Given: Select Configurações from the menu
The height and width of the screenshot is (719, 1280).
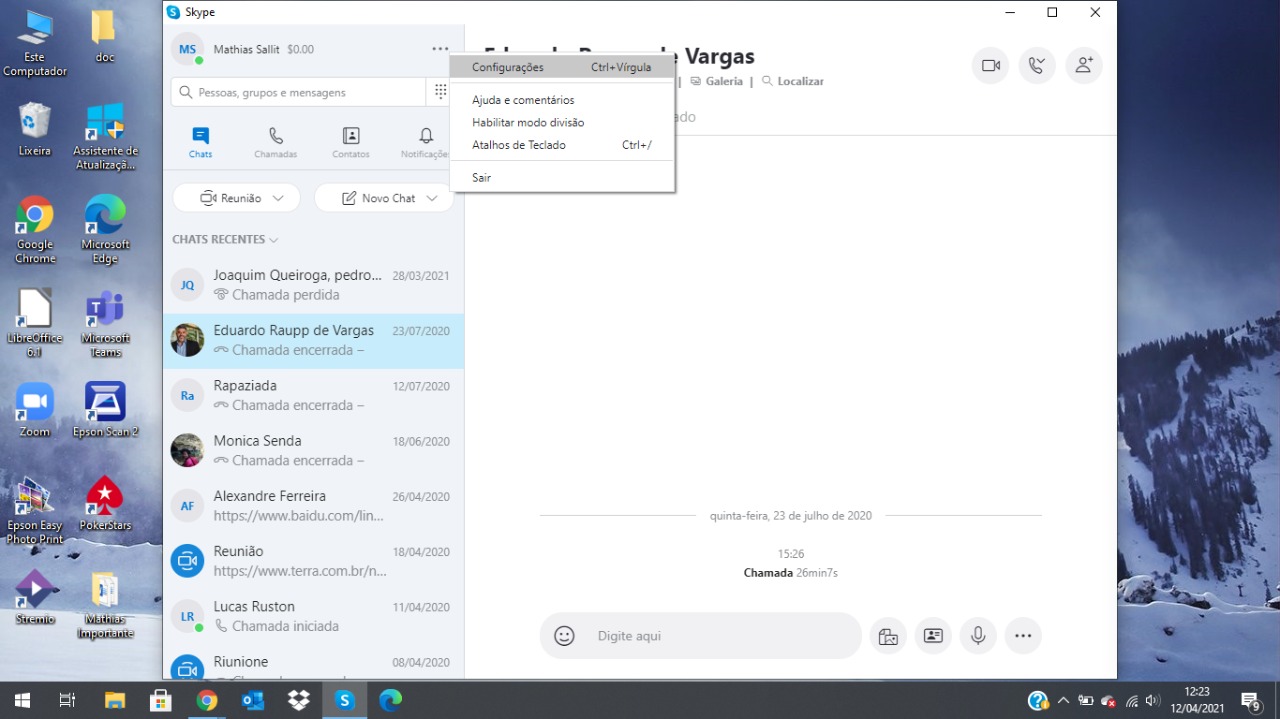Looking at the screenshot, I should (x=507, y=67).
